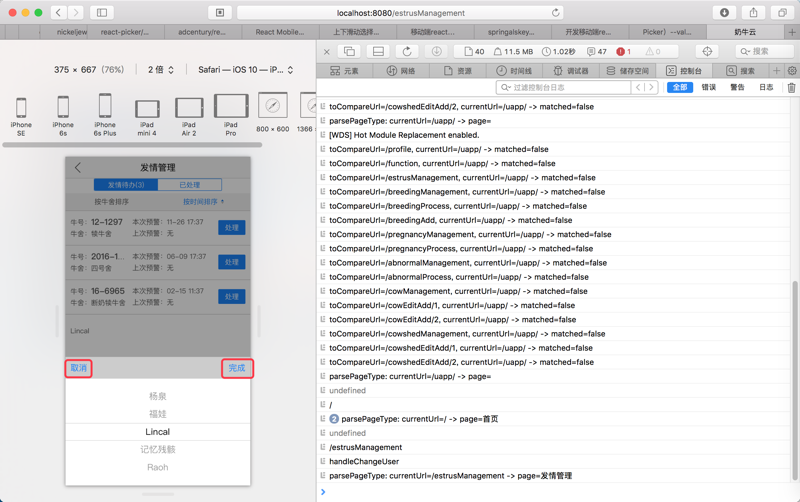Close the Web Inspector panel
Image resolution: width=800 pixels, height=502 pixels.
click(327, 52)
